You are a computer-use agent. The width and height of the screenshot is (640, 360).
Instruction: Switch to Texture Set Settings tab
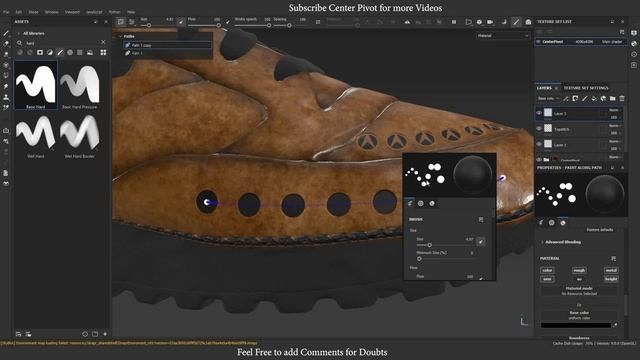pyautogui.click(x=586, y=88)
